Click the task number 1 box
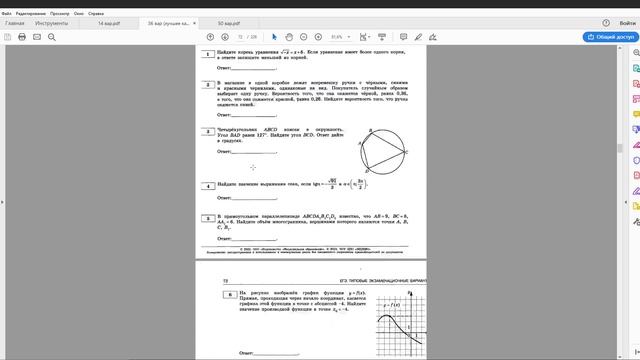The height and width of the screenshot is (360, 640). coord(208,54)
